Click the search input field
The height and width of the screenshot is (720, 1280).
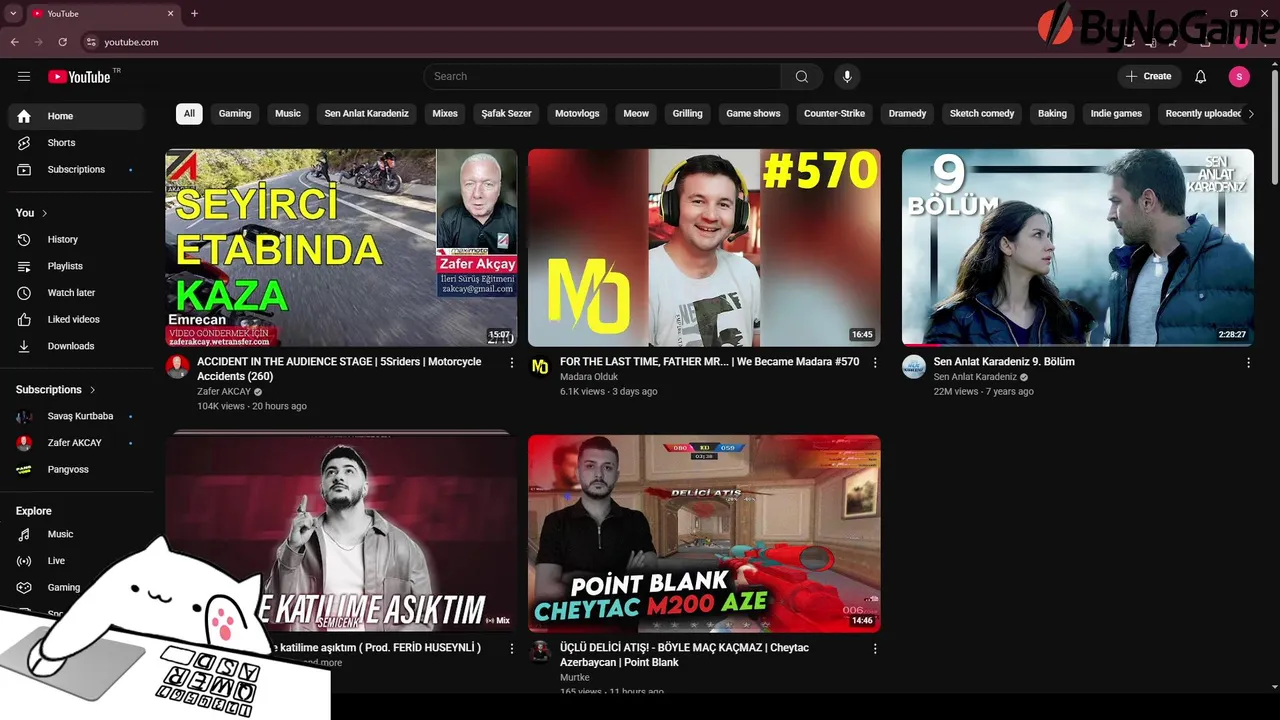[602, 76]
